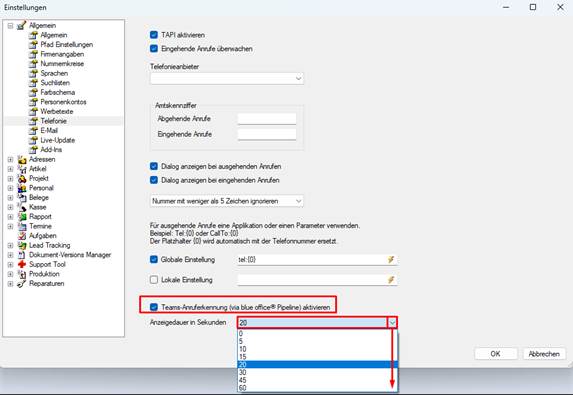Enable Lokale Einstellung checkbox
The image size is (573, 395).
[154, 280]
